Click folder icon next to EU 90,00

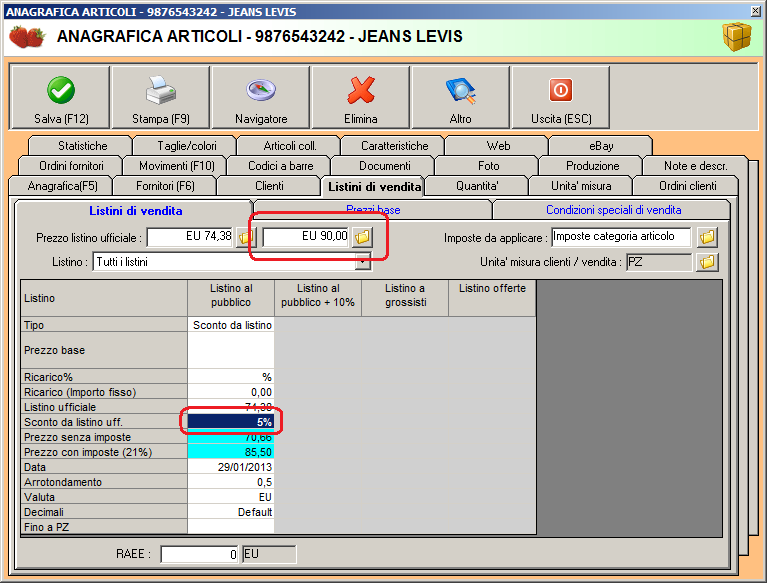coord(362,237)
